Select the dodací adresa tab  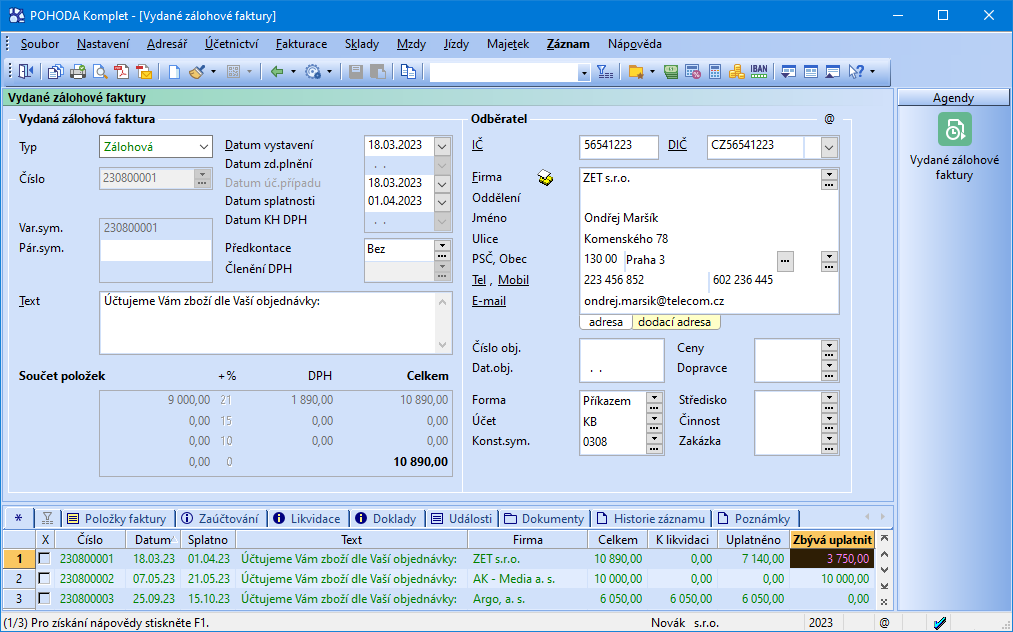(x=674, y=322)
